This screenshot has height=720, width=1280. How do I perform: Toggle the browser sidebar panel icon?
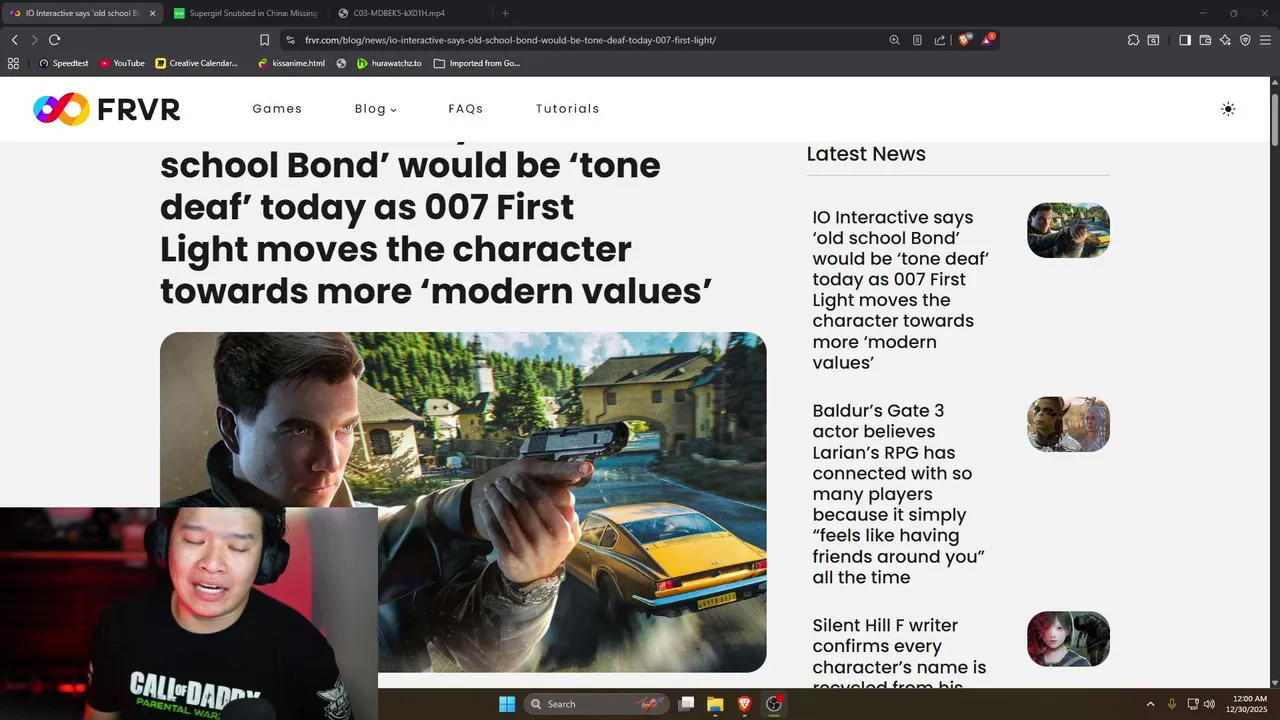(x=1185, y=40)
